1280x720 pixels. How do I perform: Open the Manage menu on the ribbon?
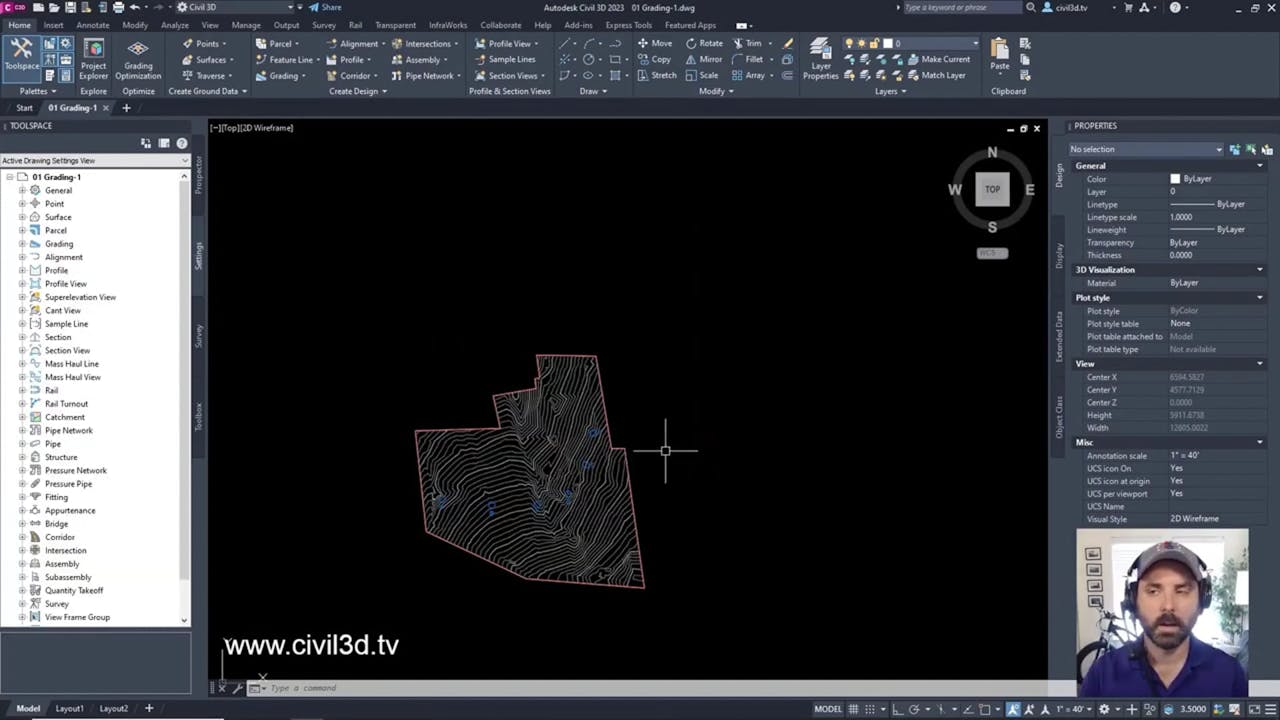[x=245, y=25]
